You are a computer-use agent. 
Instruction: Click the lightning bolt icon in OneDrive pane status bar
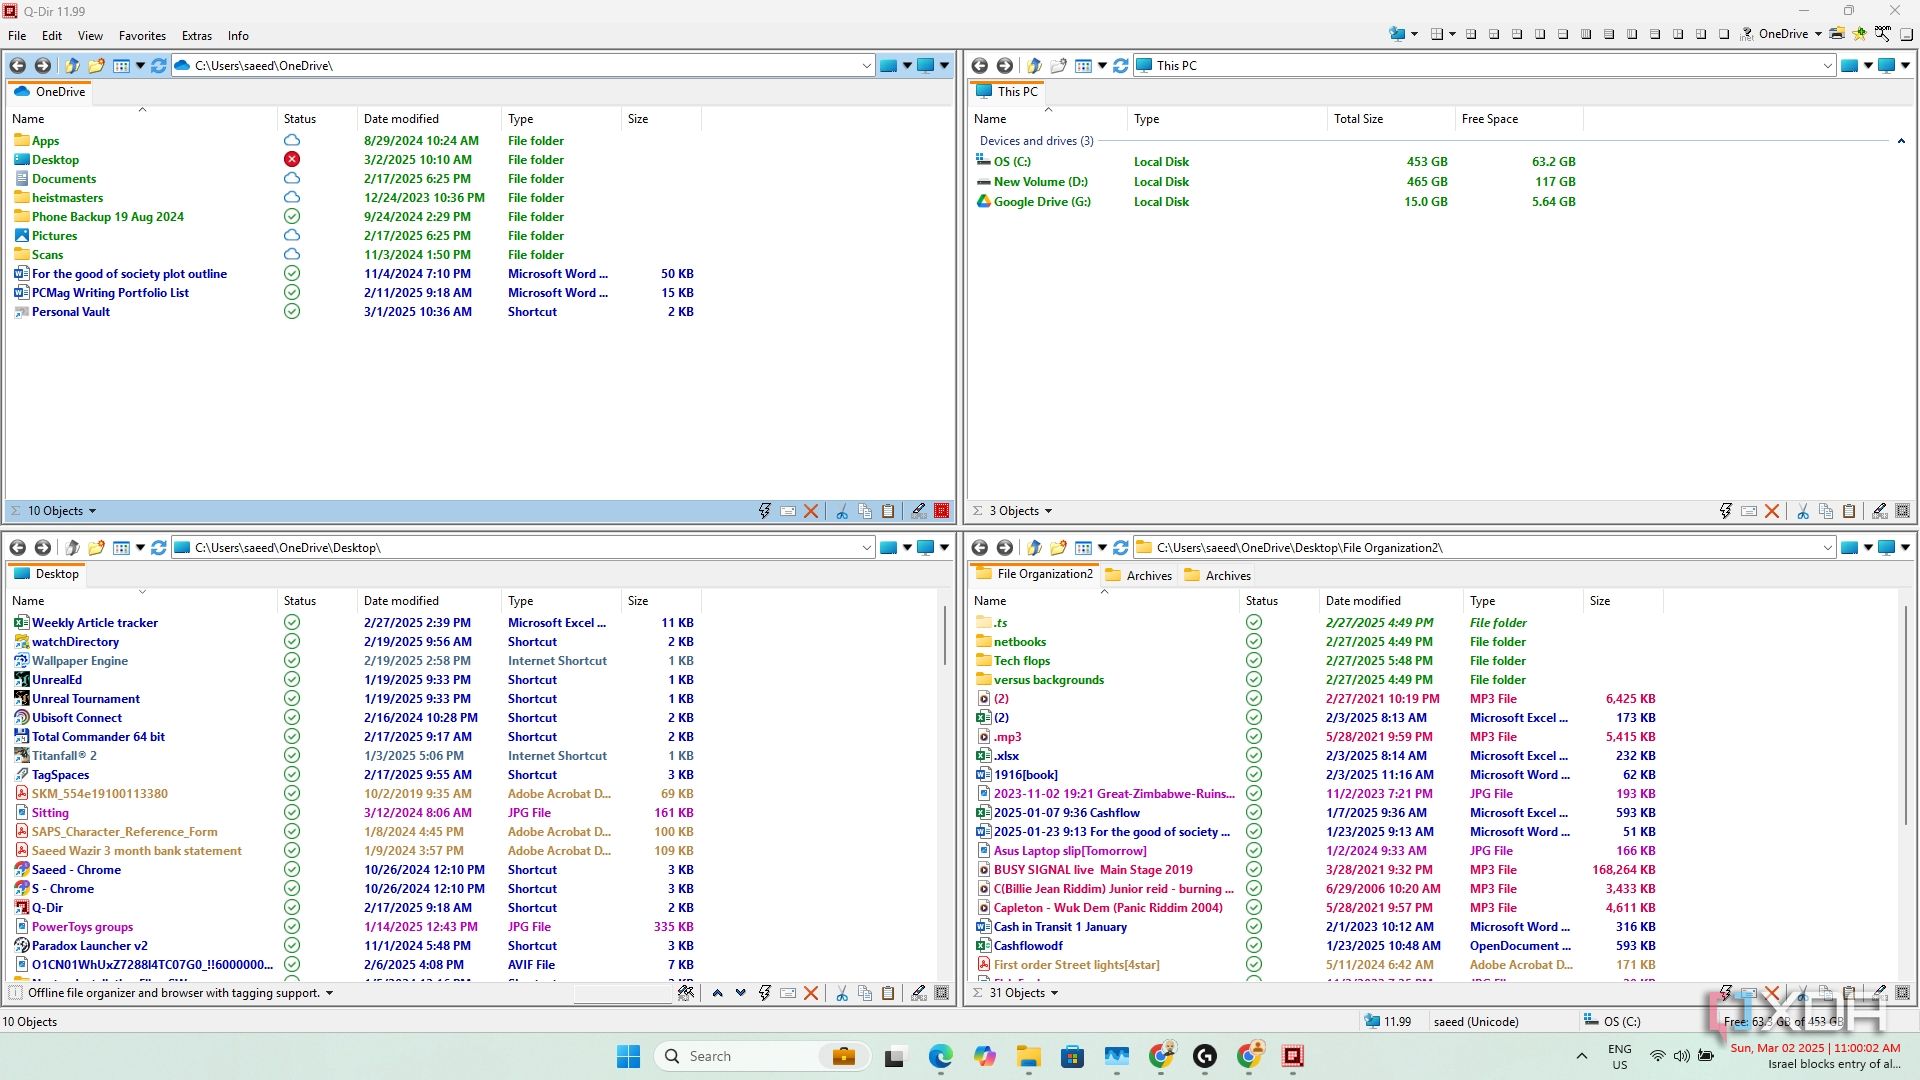coord(765,511)
